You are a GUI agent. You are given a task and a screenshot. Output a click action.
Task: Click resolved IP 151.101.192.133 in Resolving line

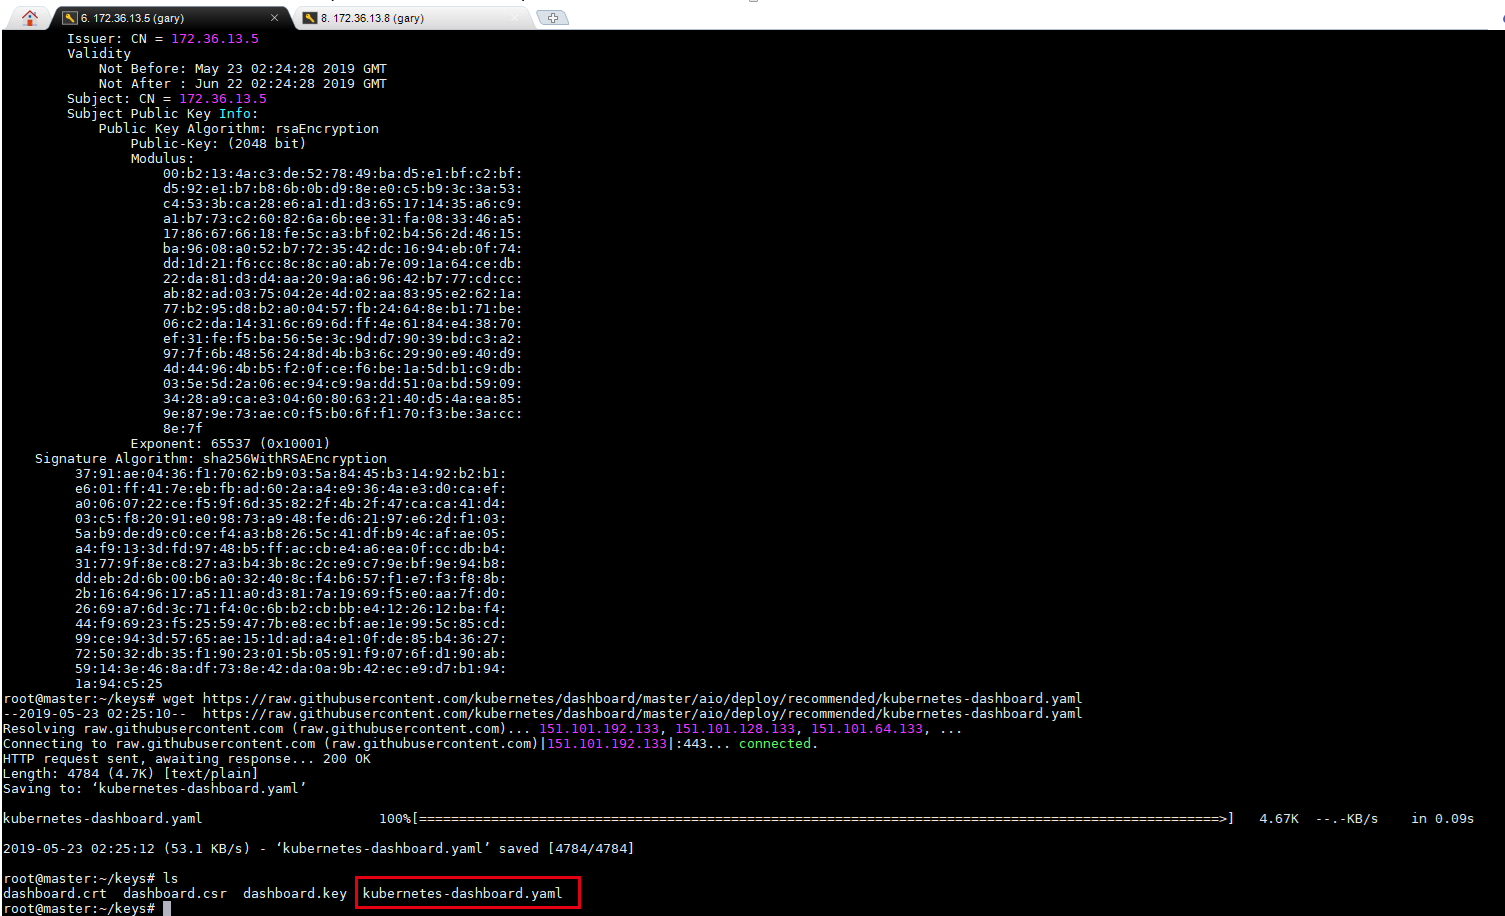[x=599, y=728]
